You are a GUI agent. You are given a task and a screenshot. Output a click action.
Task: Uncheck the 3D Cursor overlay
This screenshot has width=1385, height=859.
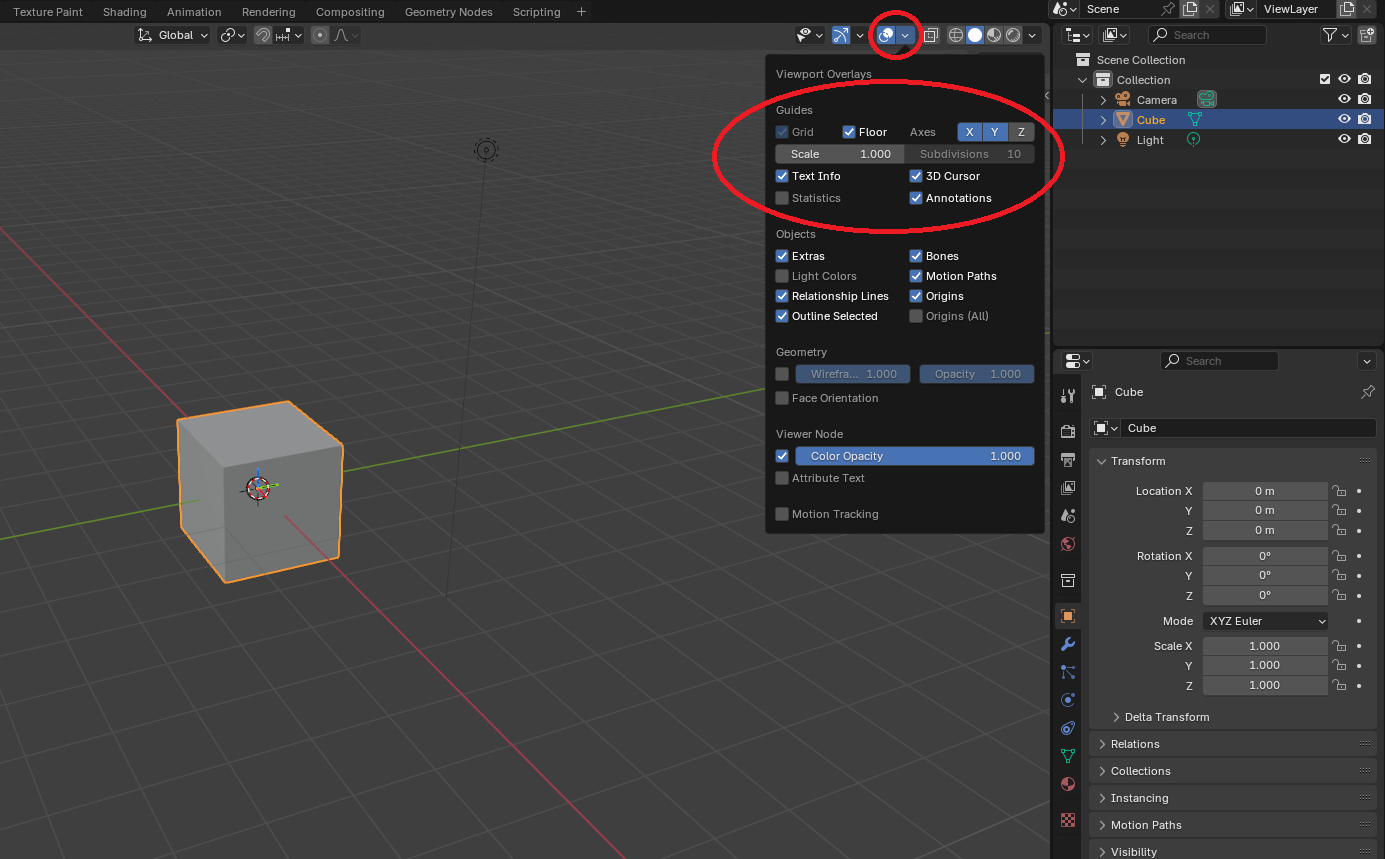click(916, 176)
